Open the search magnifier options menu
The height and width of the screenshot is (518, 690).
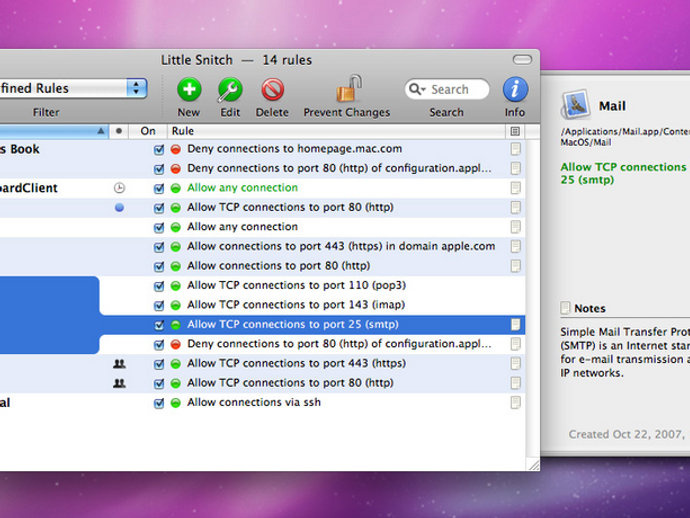417,89
